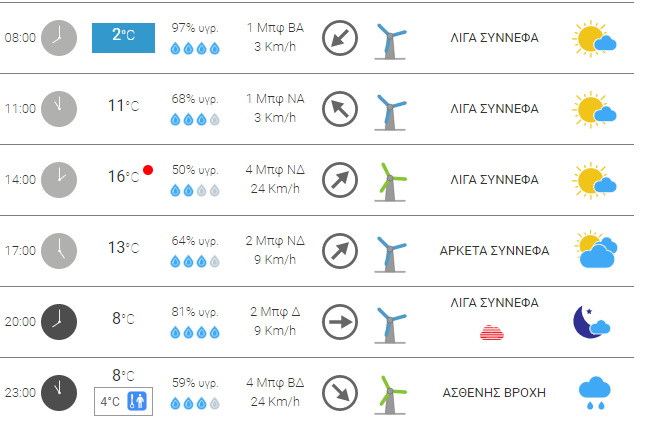Viewport: 651px width, 427px height.
Task: Click the right-pointing wind arrow at 20:00
Action: (340, 322)
